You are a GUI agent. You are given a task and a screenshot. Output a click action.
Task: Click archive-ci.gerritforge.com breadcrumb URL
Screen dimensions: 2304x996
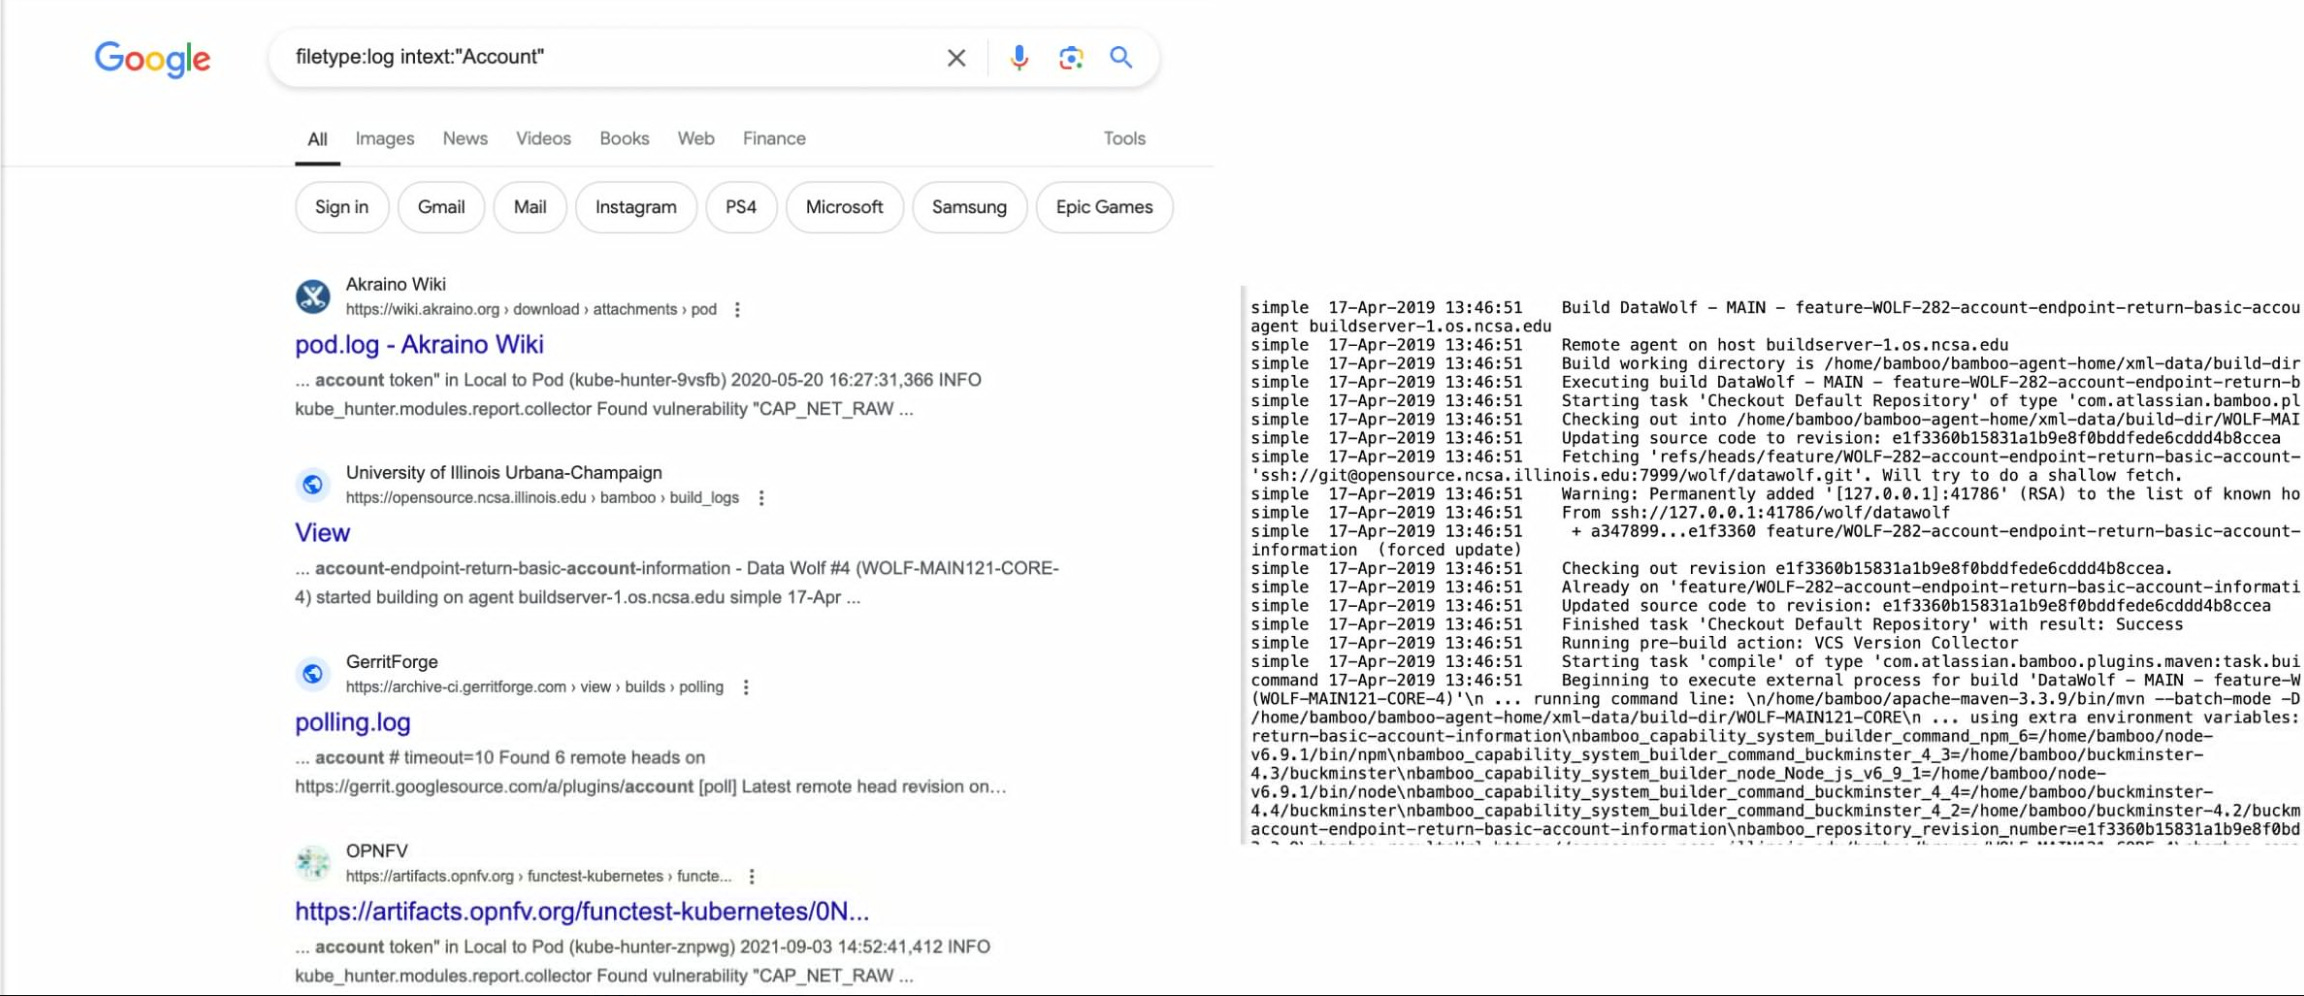[534, 687]
